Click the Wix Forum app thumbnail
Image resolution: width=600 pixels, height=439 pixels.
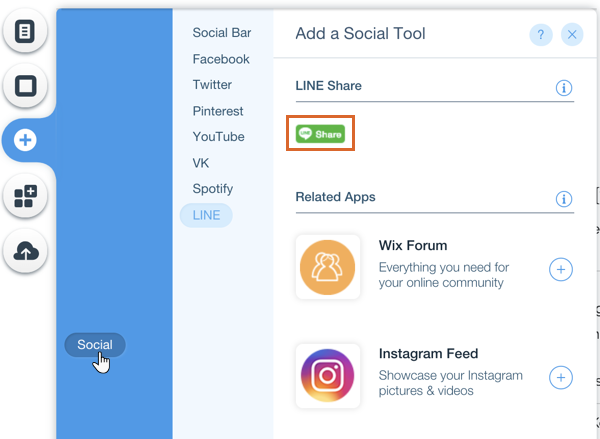pos(328,267)
